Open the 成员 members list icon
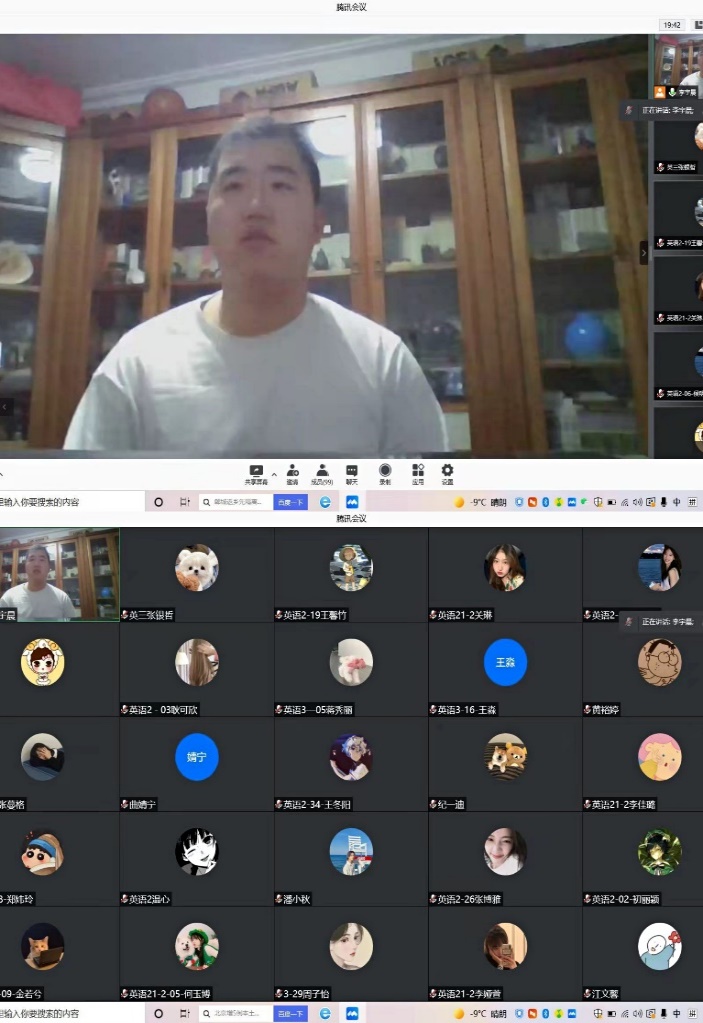 click(322, 470)
